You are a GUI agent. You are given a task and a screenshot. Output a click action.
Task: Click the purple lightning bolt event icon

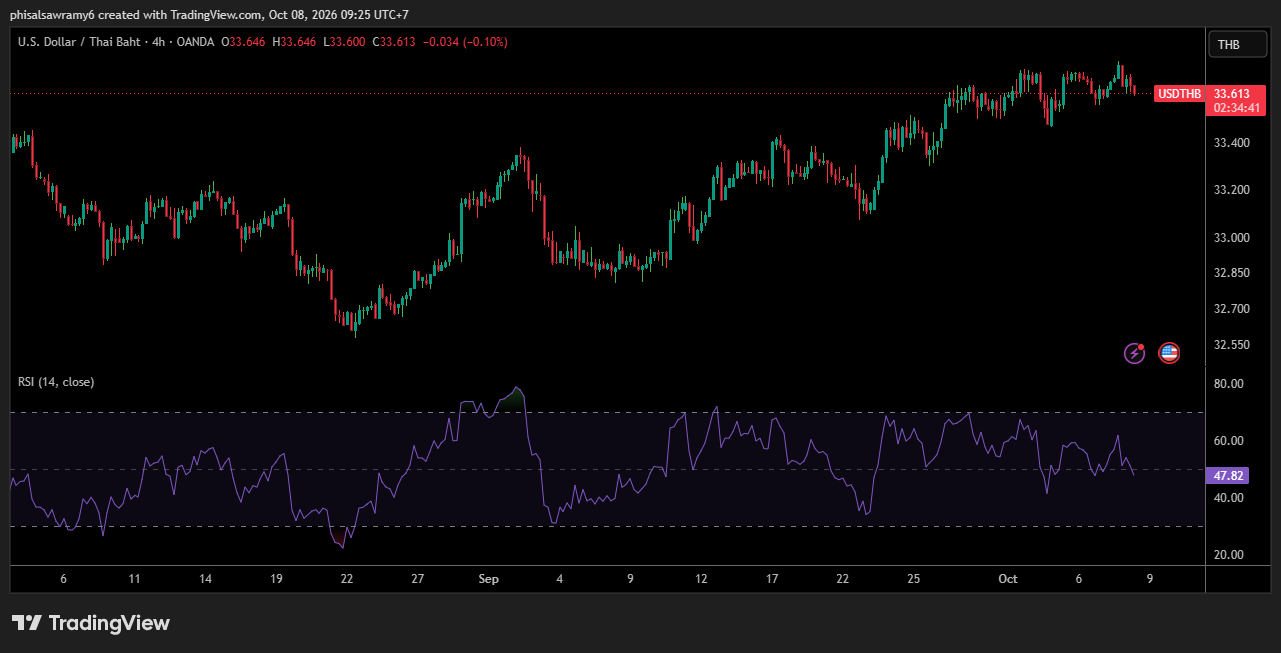click(1135, 352)
